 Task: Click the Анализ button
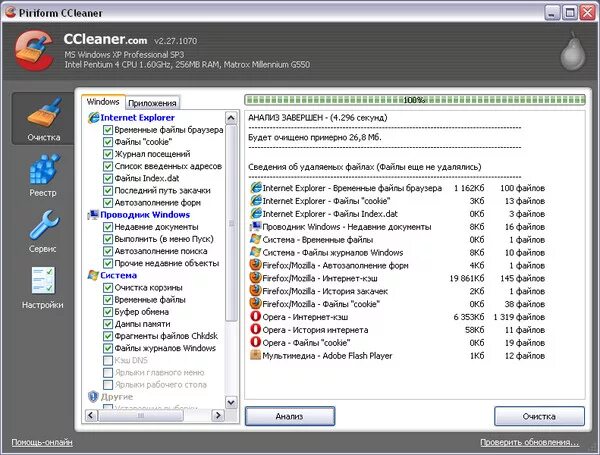click(290, 416)
